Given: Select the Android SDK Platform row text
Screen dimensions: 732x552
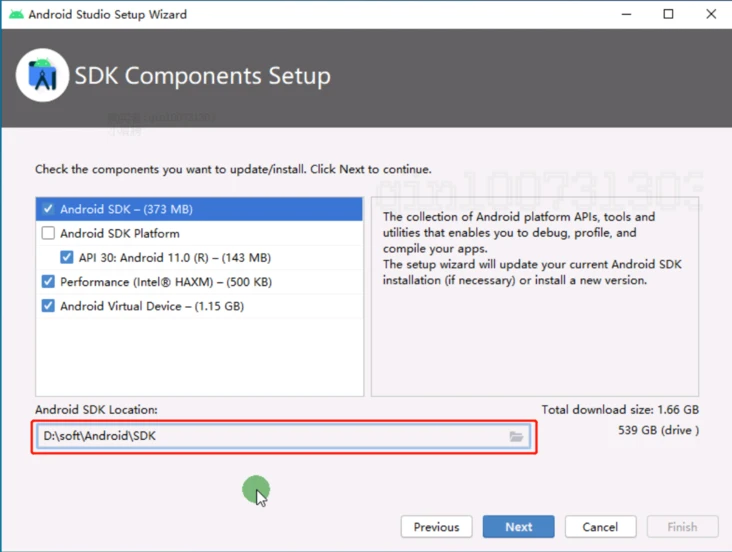Looking at the screenshot, I should [x=120, y=234].
